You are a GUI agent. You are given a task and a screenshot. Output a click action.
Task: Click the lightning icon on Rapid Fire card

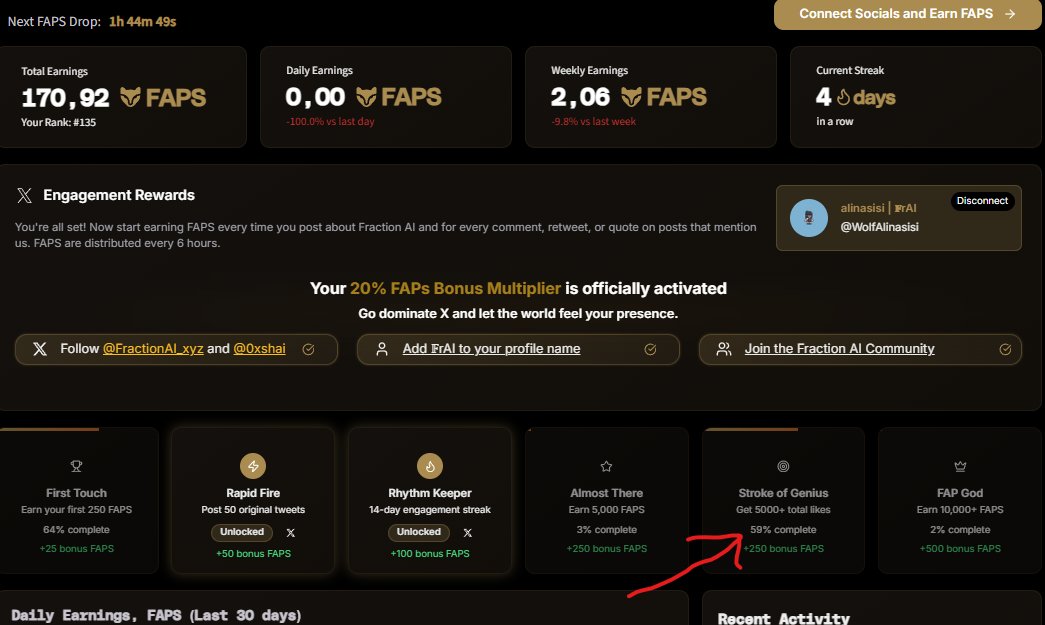(253, 466)
